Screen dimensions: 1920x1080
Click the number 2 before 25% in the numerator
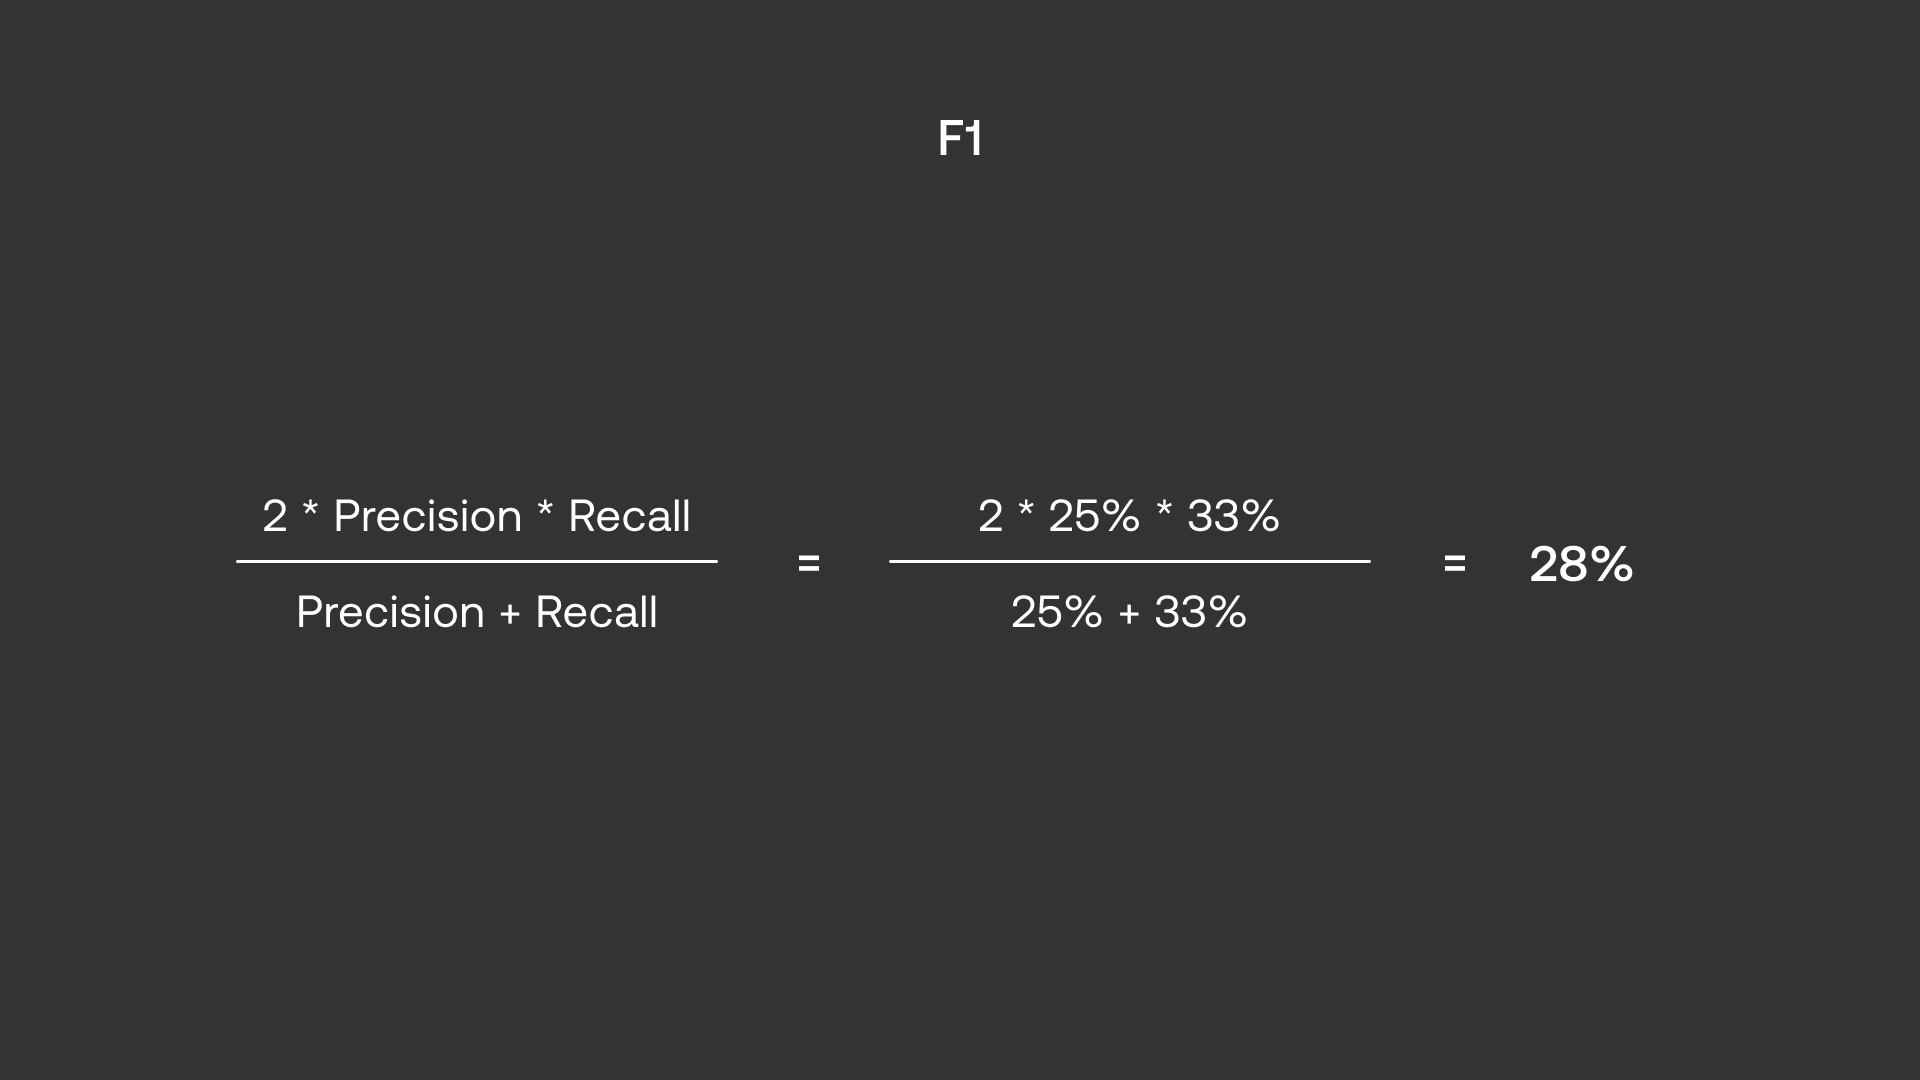click(x=990, y=516)
